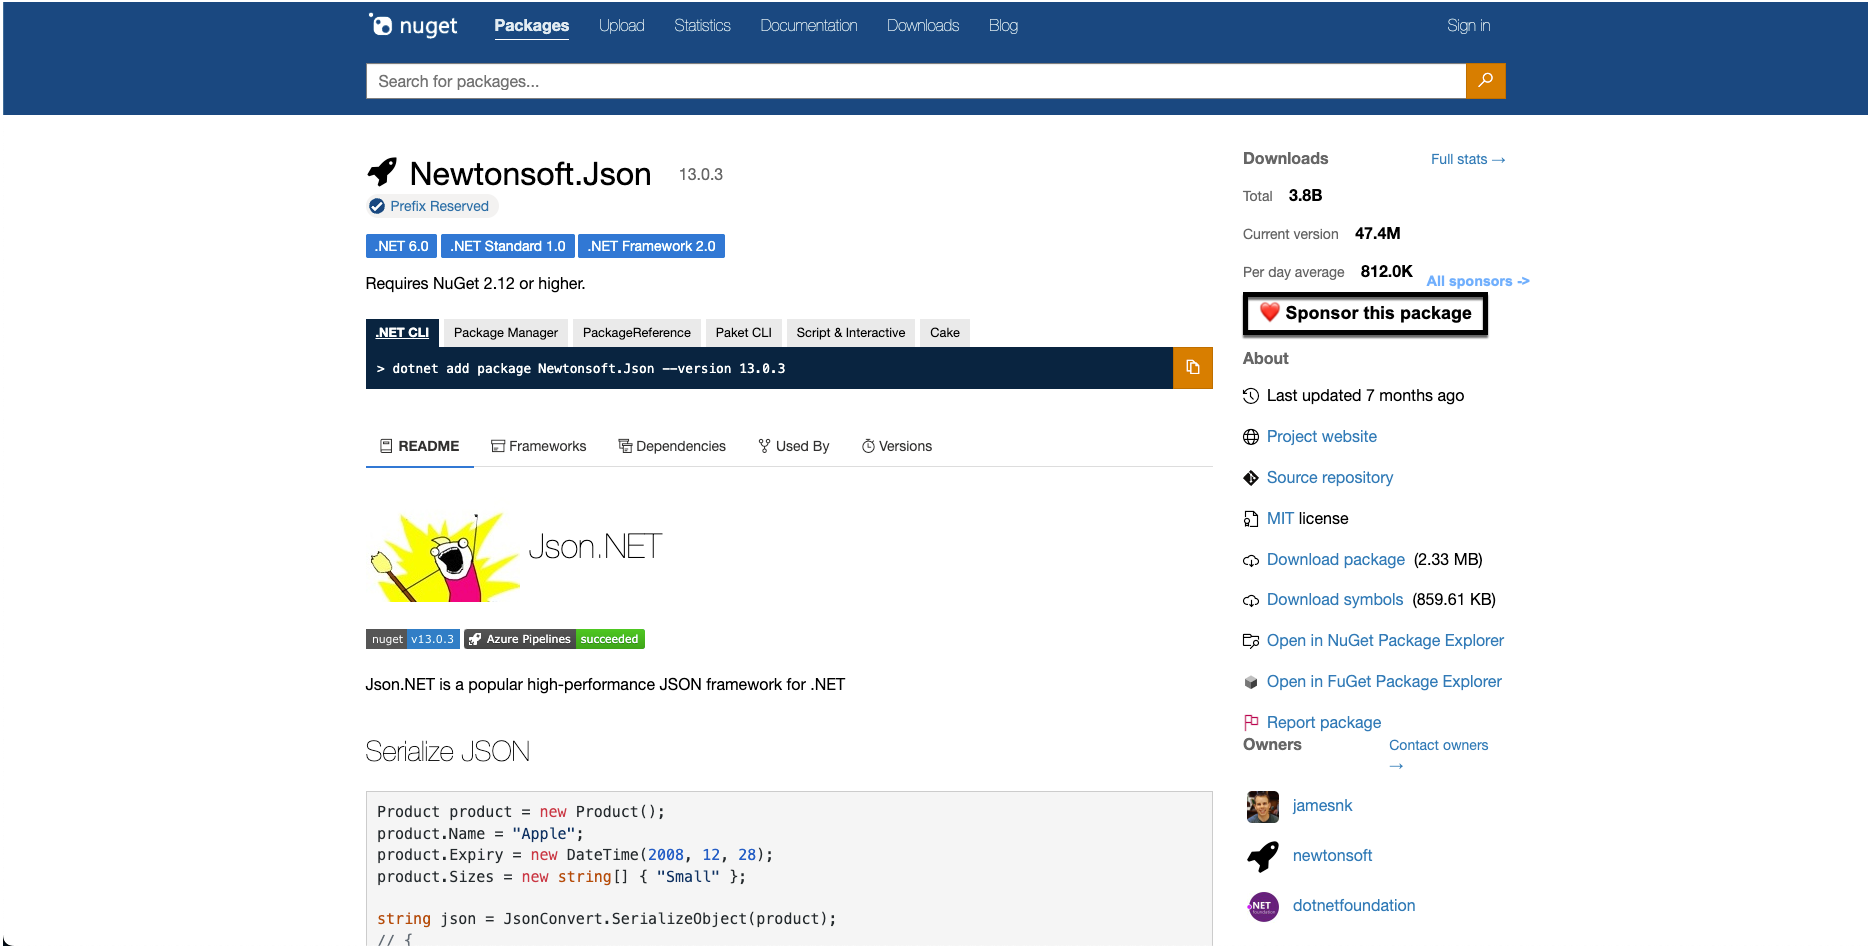Screen dimensions: 1870x949
Task: Open the MIT license link
Action: (x=1280, y=519)
